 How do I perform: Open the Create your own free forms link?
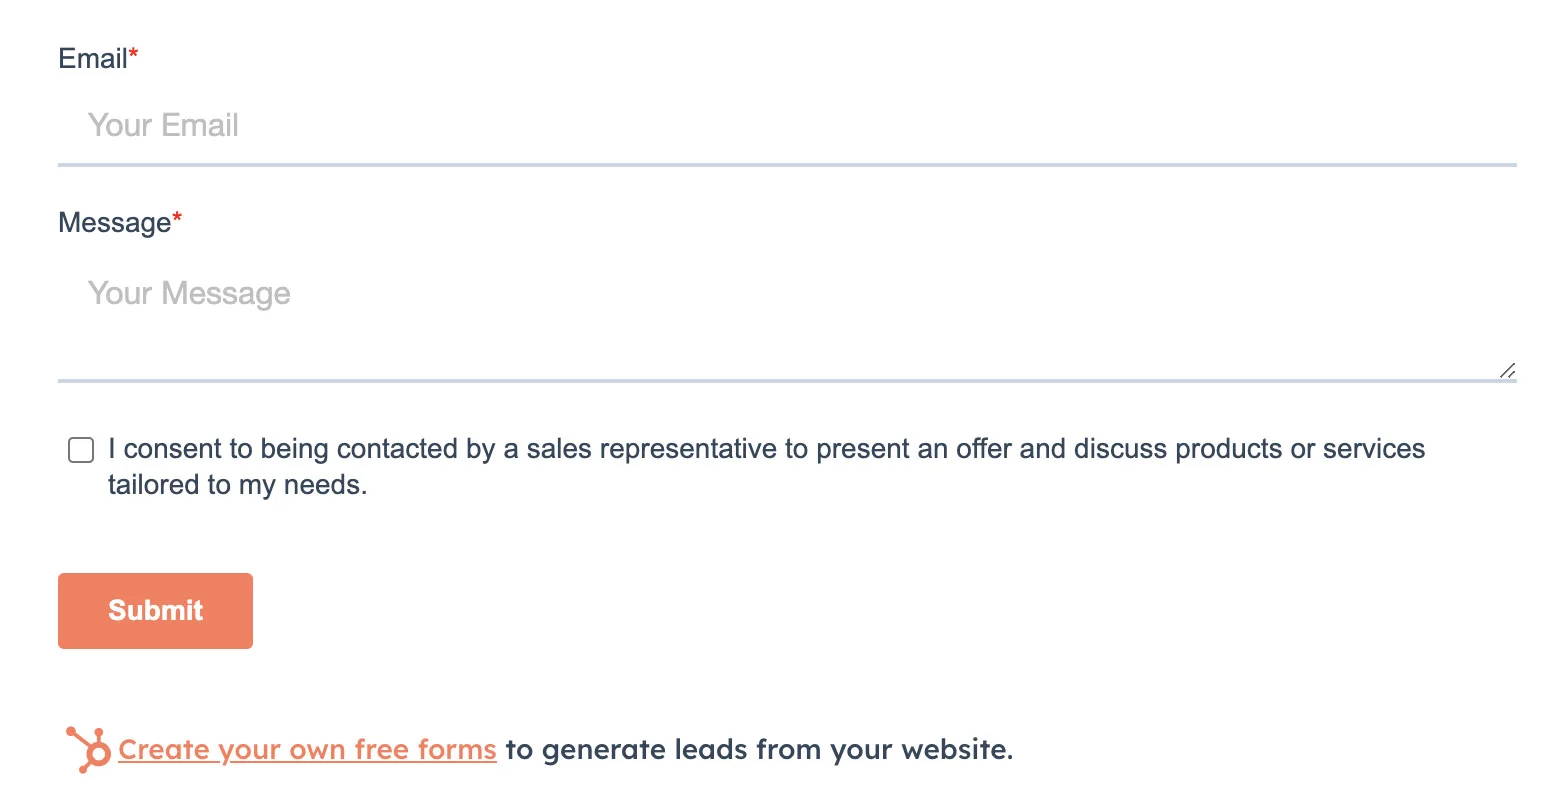pos(307,749)
